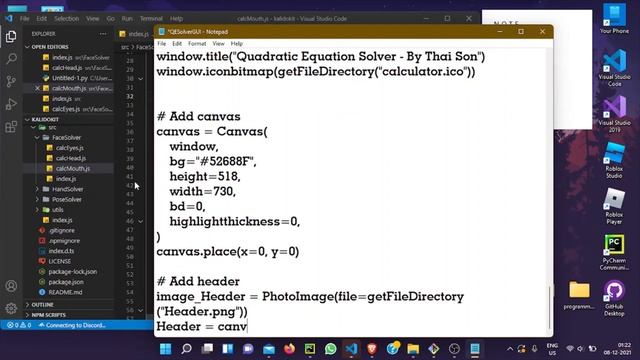Open Mail from the taskbar
The height and width of the screenshot is (360, 640).
(269, 349)
